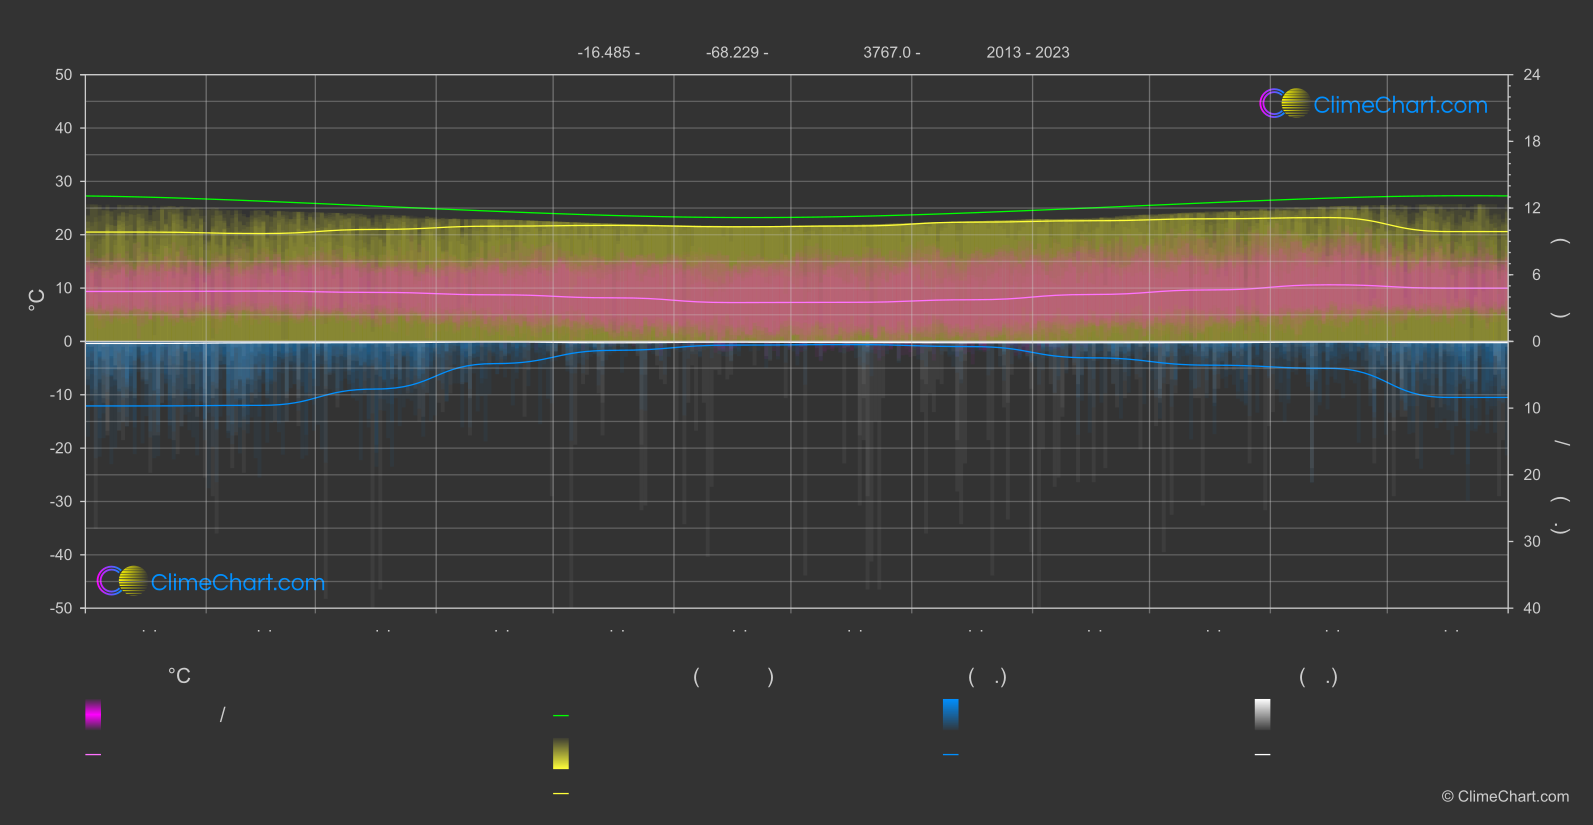Click the white gradient bar legend swatch
This screenshot has width=1593, height=825.
coord(1263,714)
